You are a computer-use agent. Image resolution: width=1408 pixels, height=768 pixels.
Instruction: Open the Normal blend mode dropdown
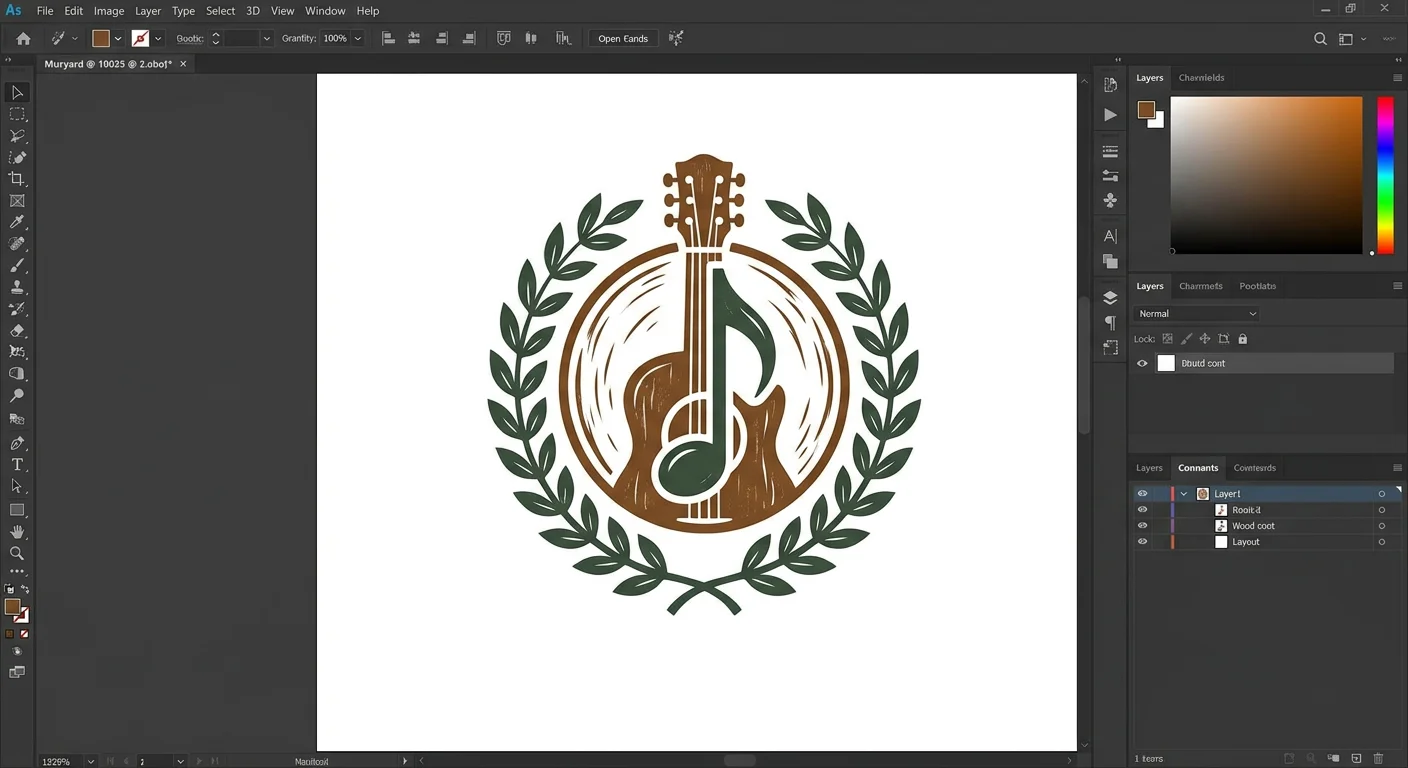pos(1197,314)
